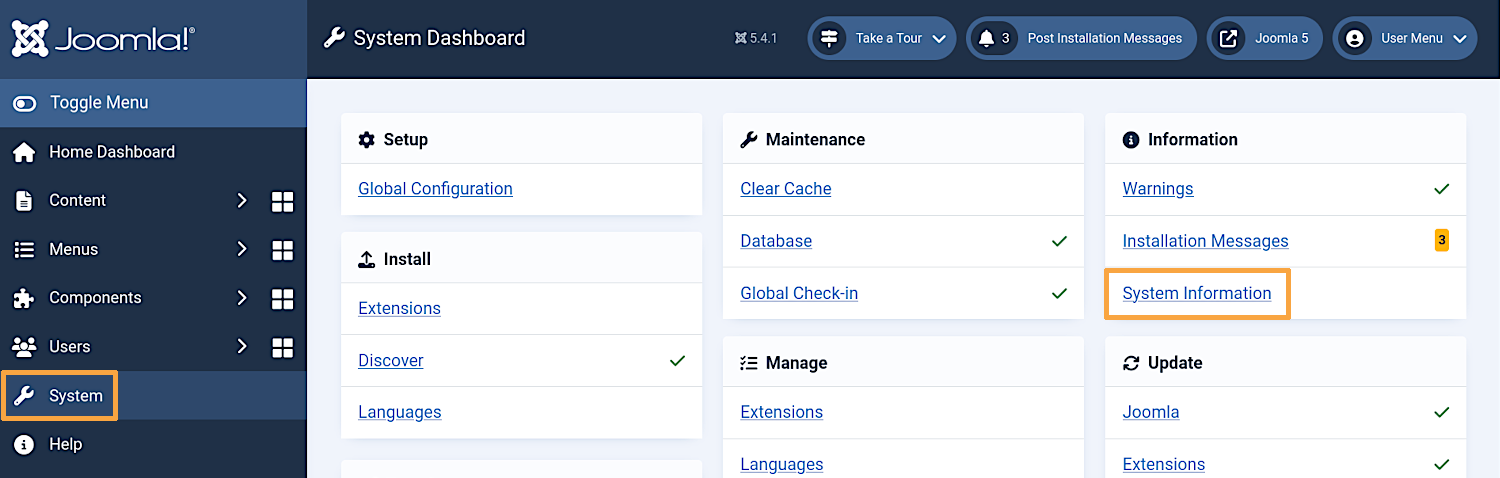Open Joomla 5 site link button
1500x478 pixels.
click(x=1265, y=39)
